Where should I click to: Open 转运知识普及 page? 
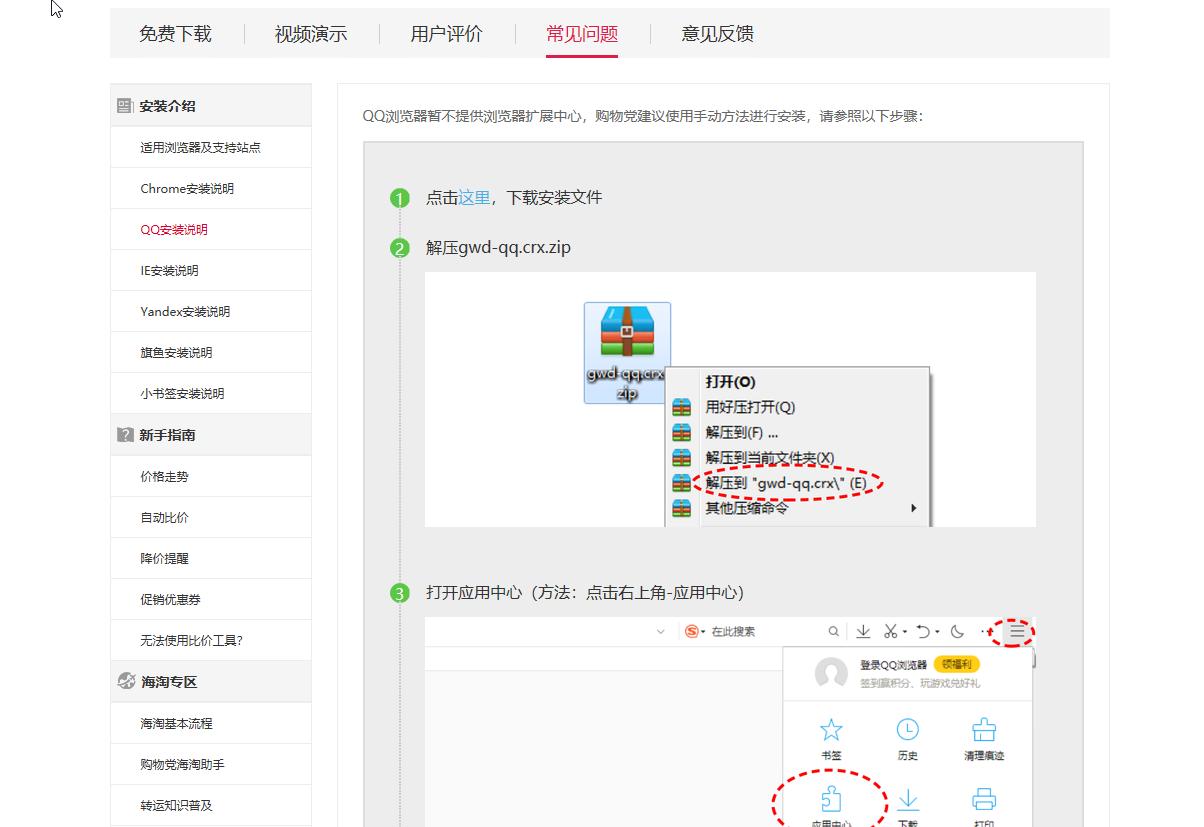[x=176, y=805]
